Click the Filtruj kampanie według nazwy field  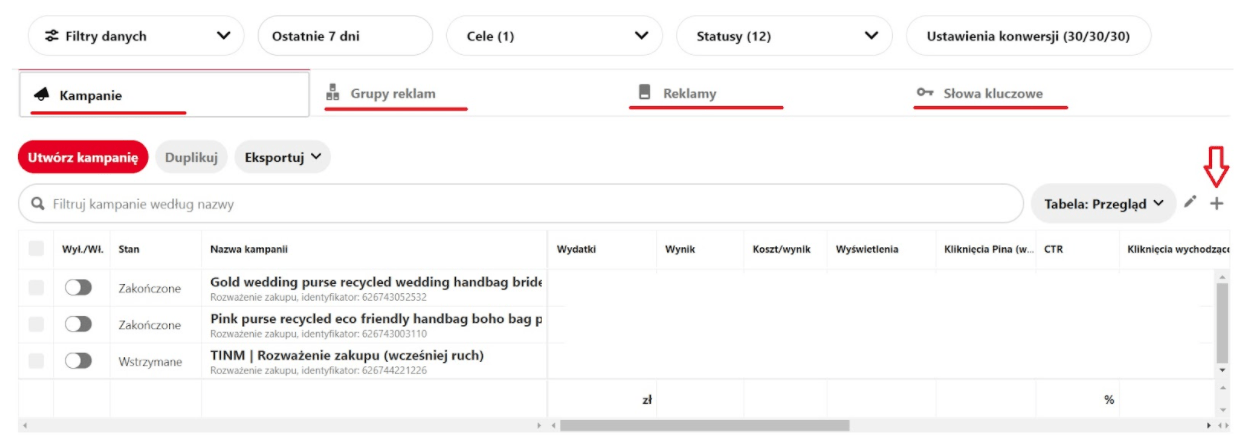520,204
